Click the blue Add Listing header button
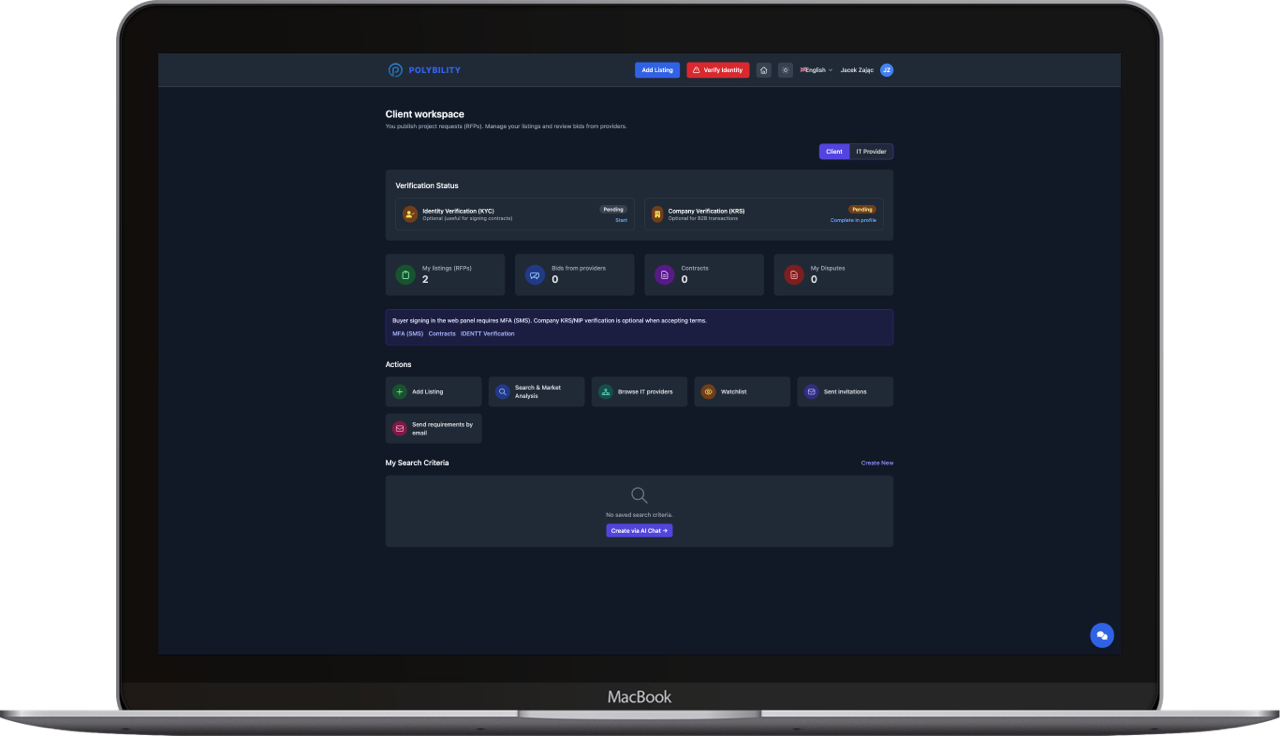This screenshot has width=1280, height=736. [x=657, y=70]
